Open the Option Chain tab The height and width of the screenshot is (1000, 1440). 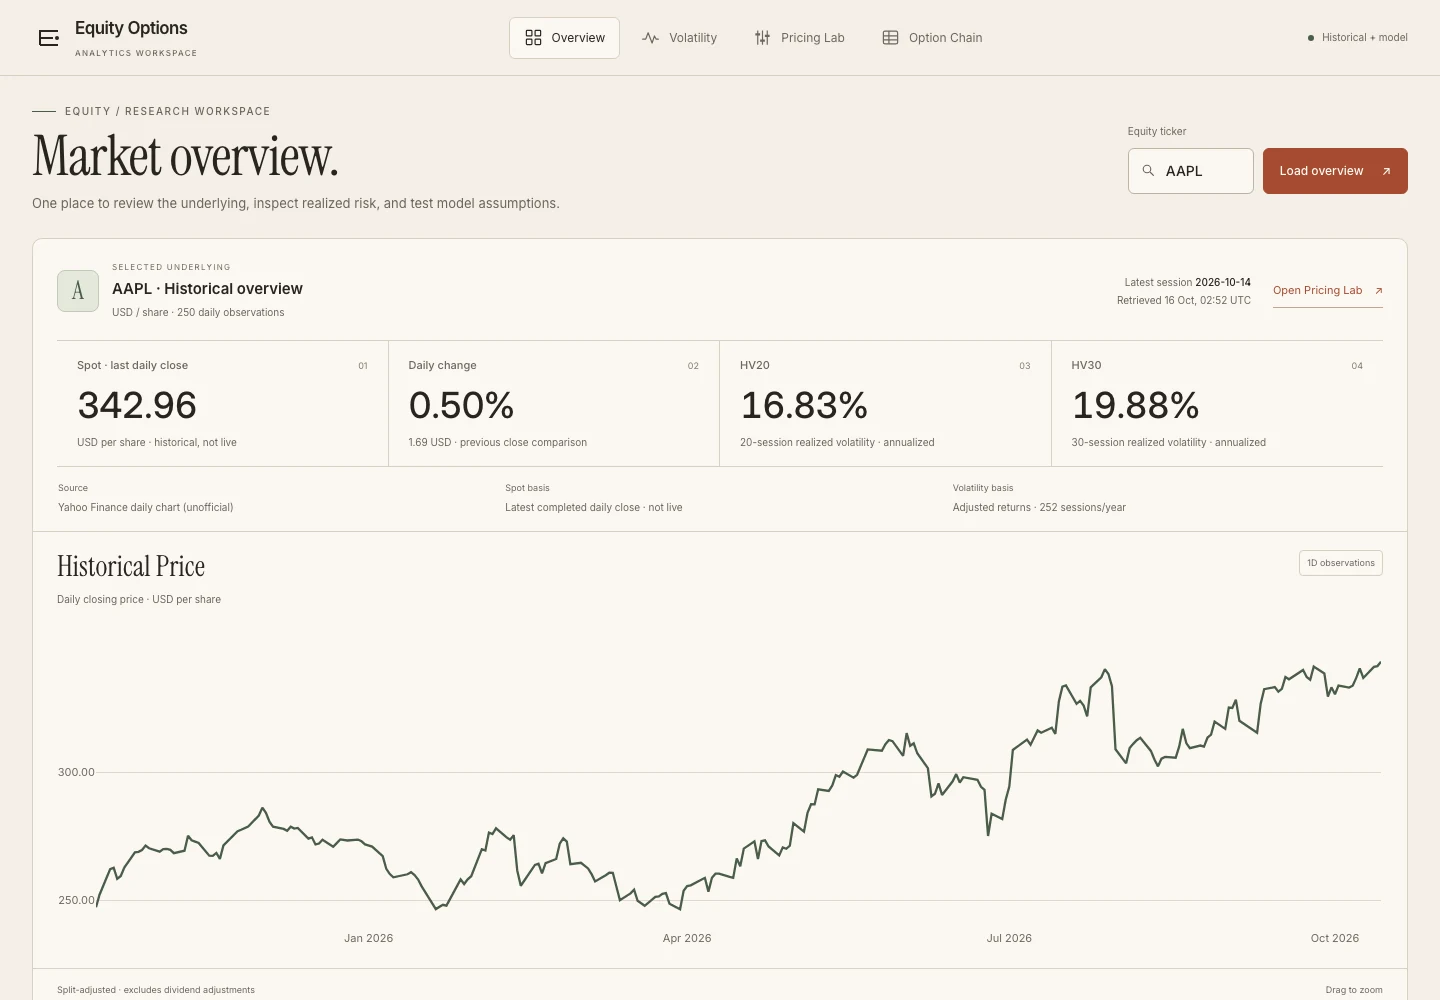pos(932,38)
